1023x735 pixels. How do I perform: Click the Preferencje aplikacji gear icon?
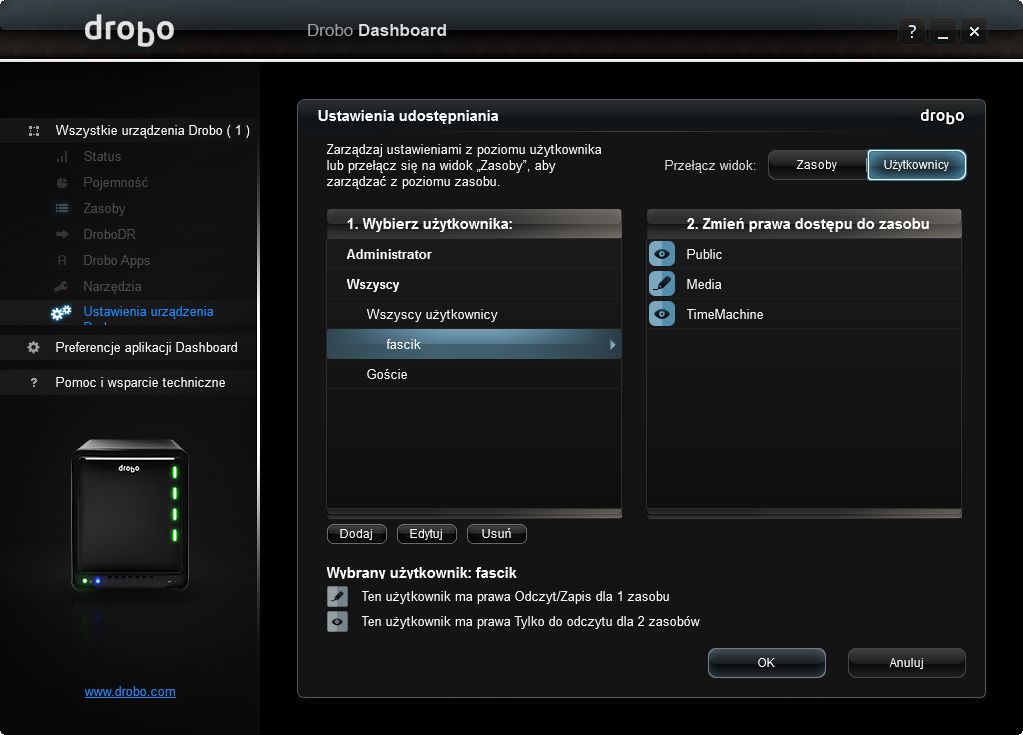[x=34, y=348]
